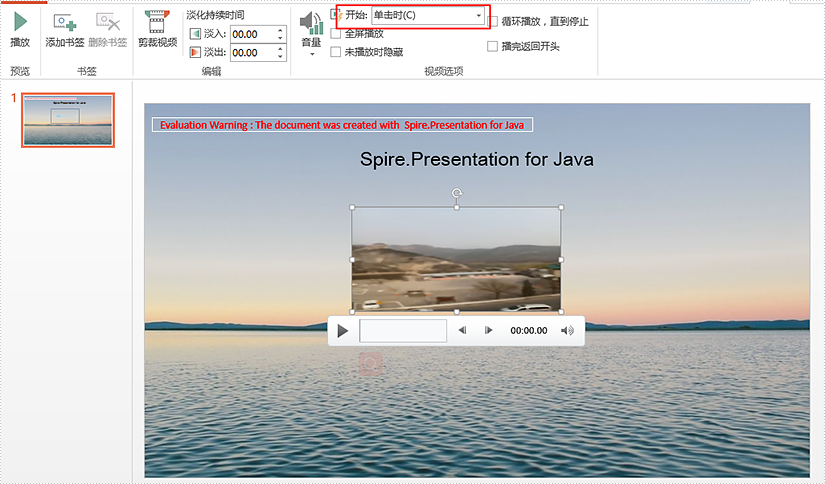
Task: Enable 循环播放，直到停止 loop checkbox
Action: click(492, 22)
